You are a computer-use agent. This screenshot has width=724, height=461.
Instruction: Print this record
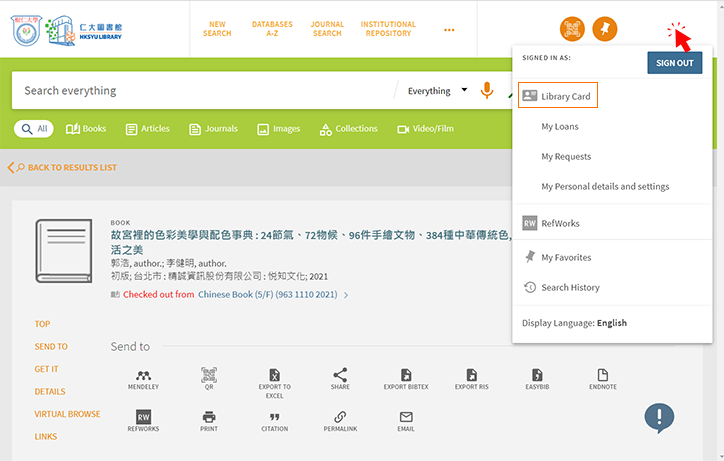pyautogui.click(x=209, y=419)
